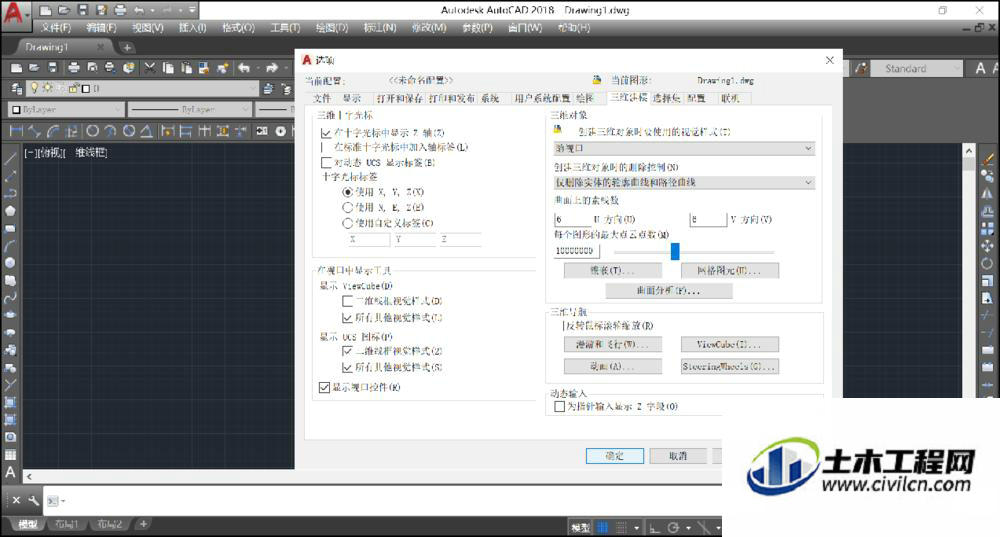
Task: Switch to the Open and Save tab in Options
Action: (400, 98)
